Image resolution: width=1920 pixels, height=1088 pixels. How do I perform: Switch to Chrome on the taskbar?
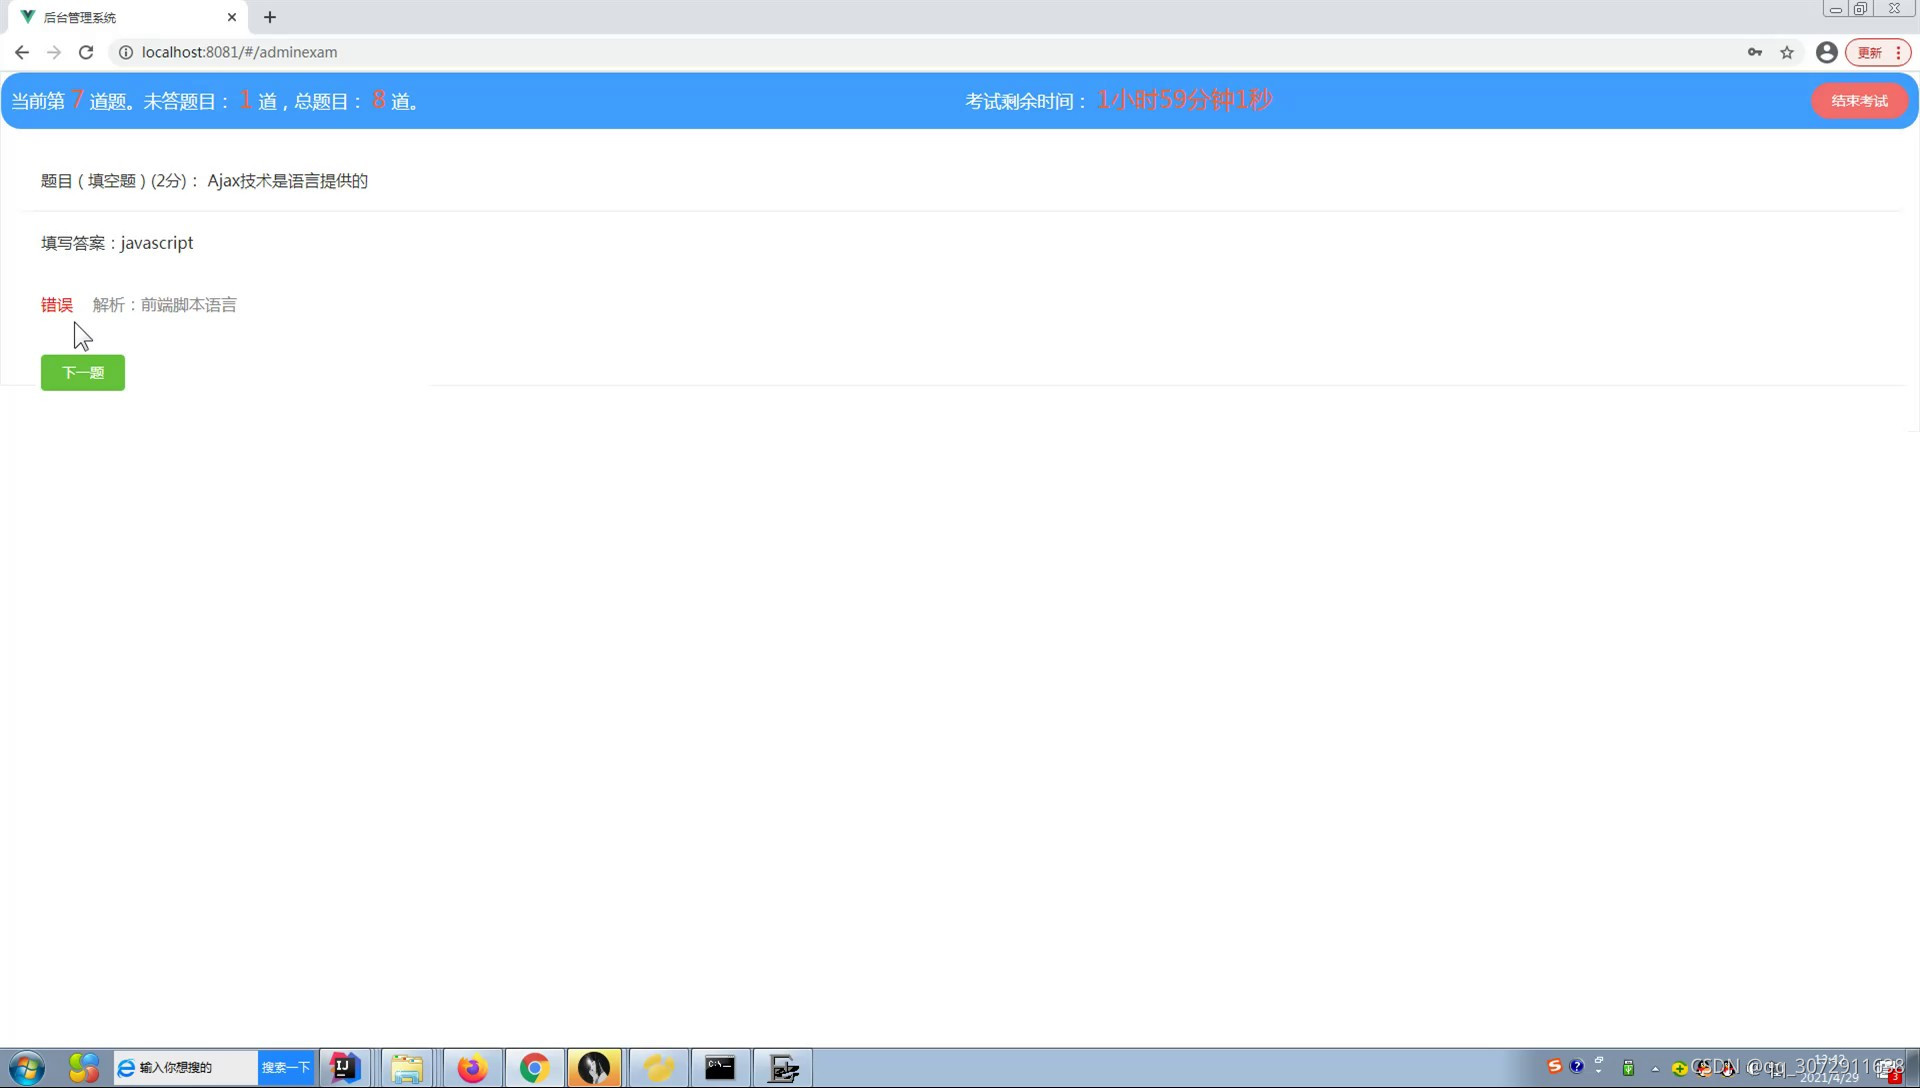tap(534, 1068)
